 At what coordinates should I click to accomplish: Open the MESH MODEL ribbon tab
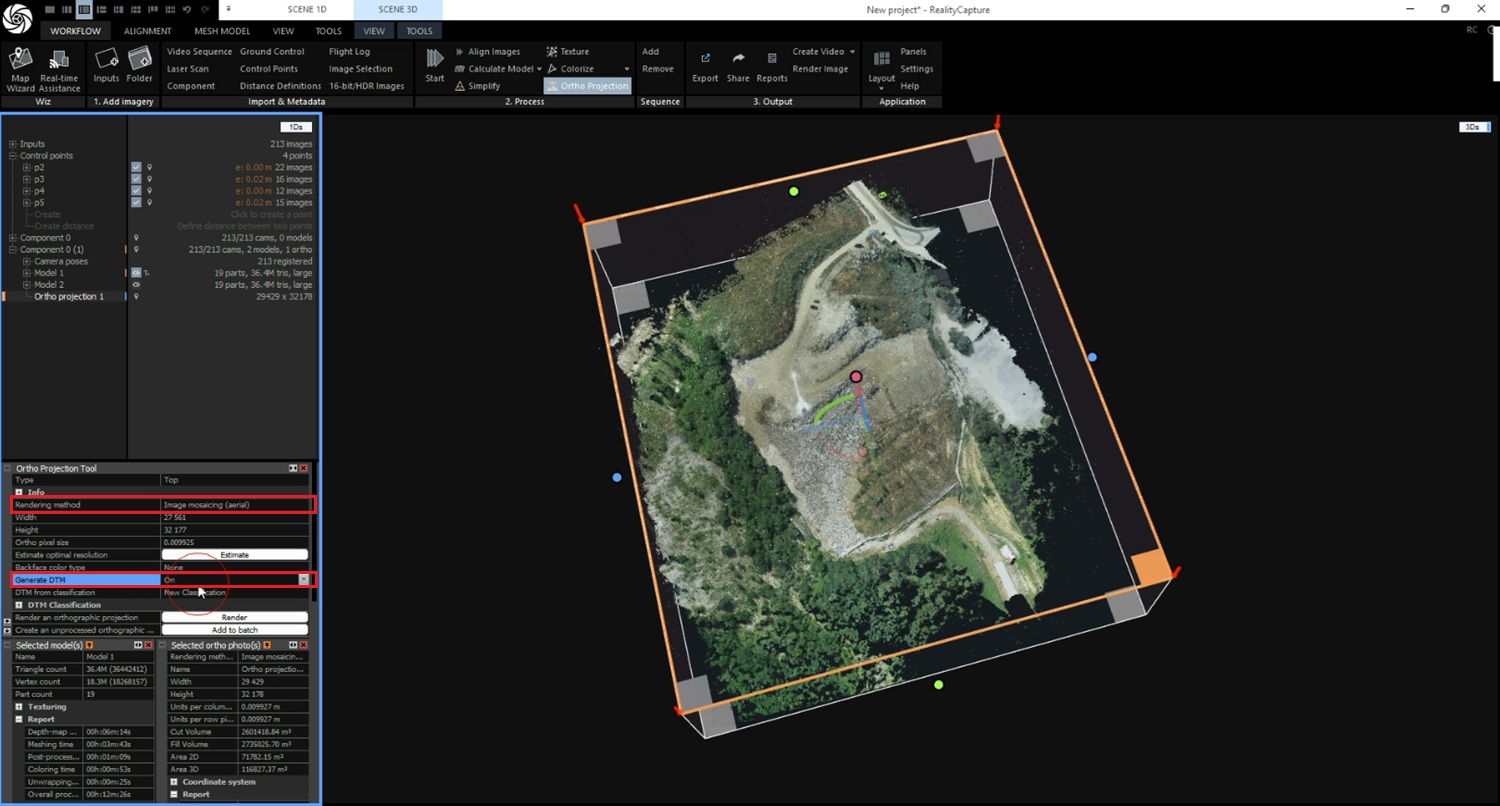click(222, 31)
